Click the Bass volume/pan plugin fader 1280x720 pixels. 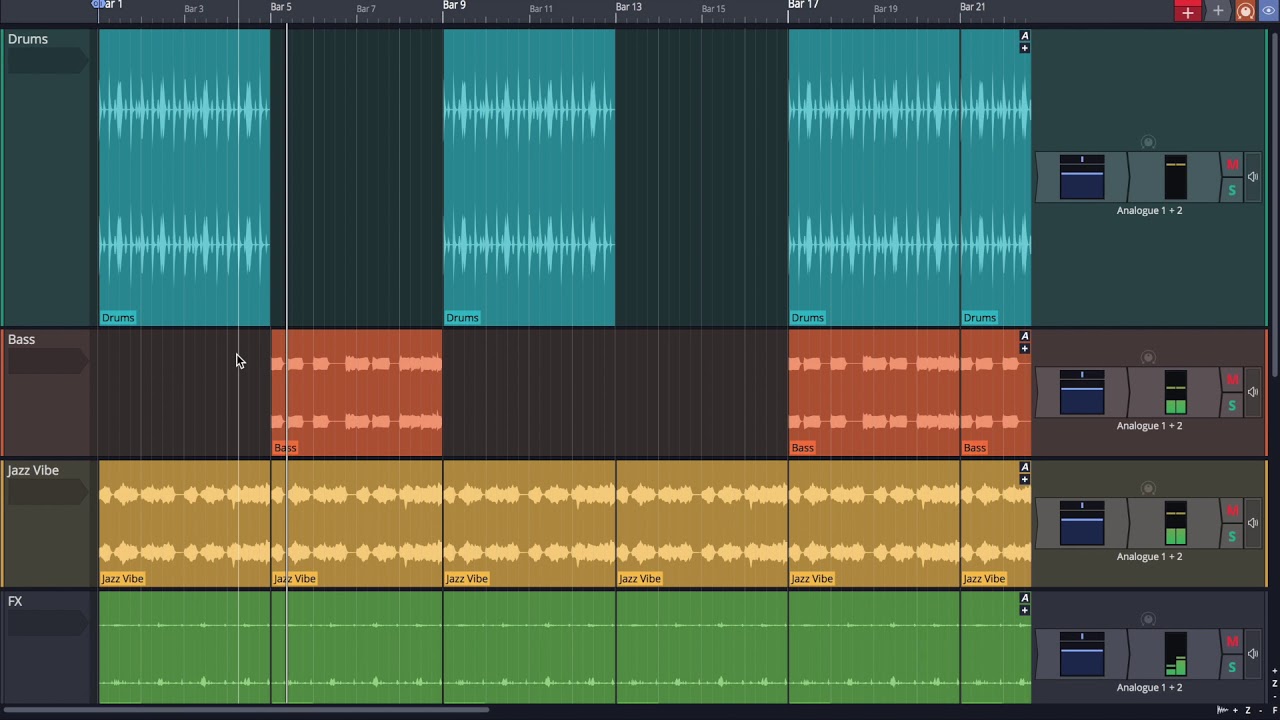1082,392
